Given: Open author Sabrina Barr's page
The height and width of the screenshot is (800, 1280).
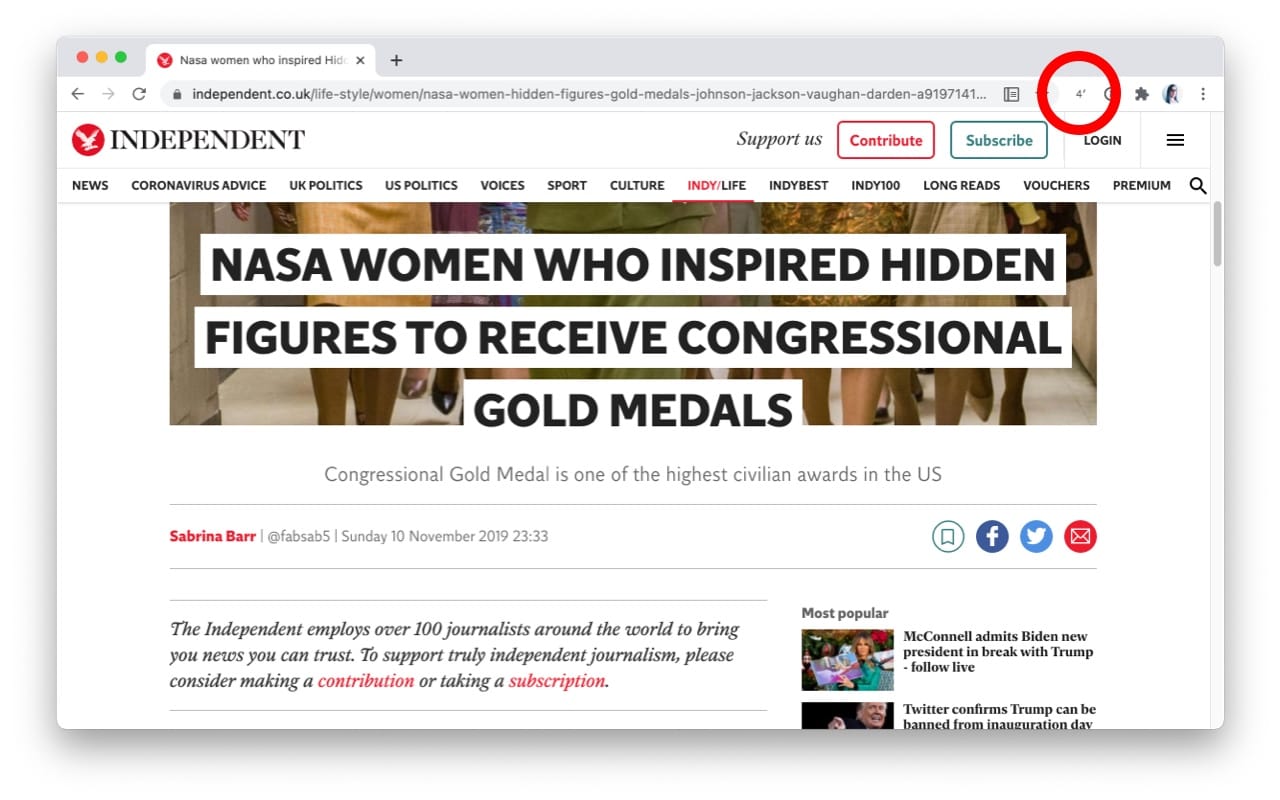Looking at the screenshot, I should (x=212, y=536).
